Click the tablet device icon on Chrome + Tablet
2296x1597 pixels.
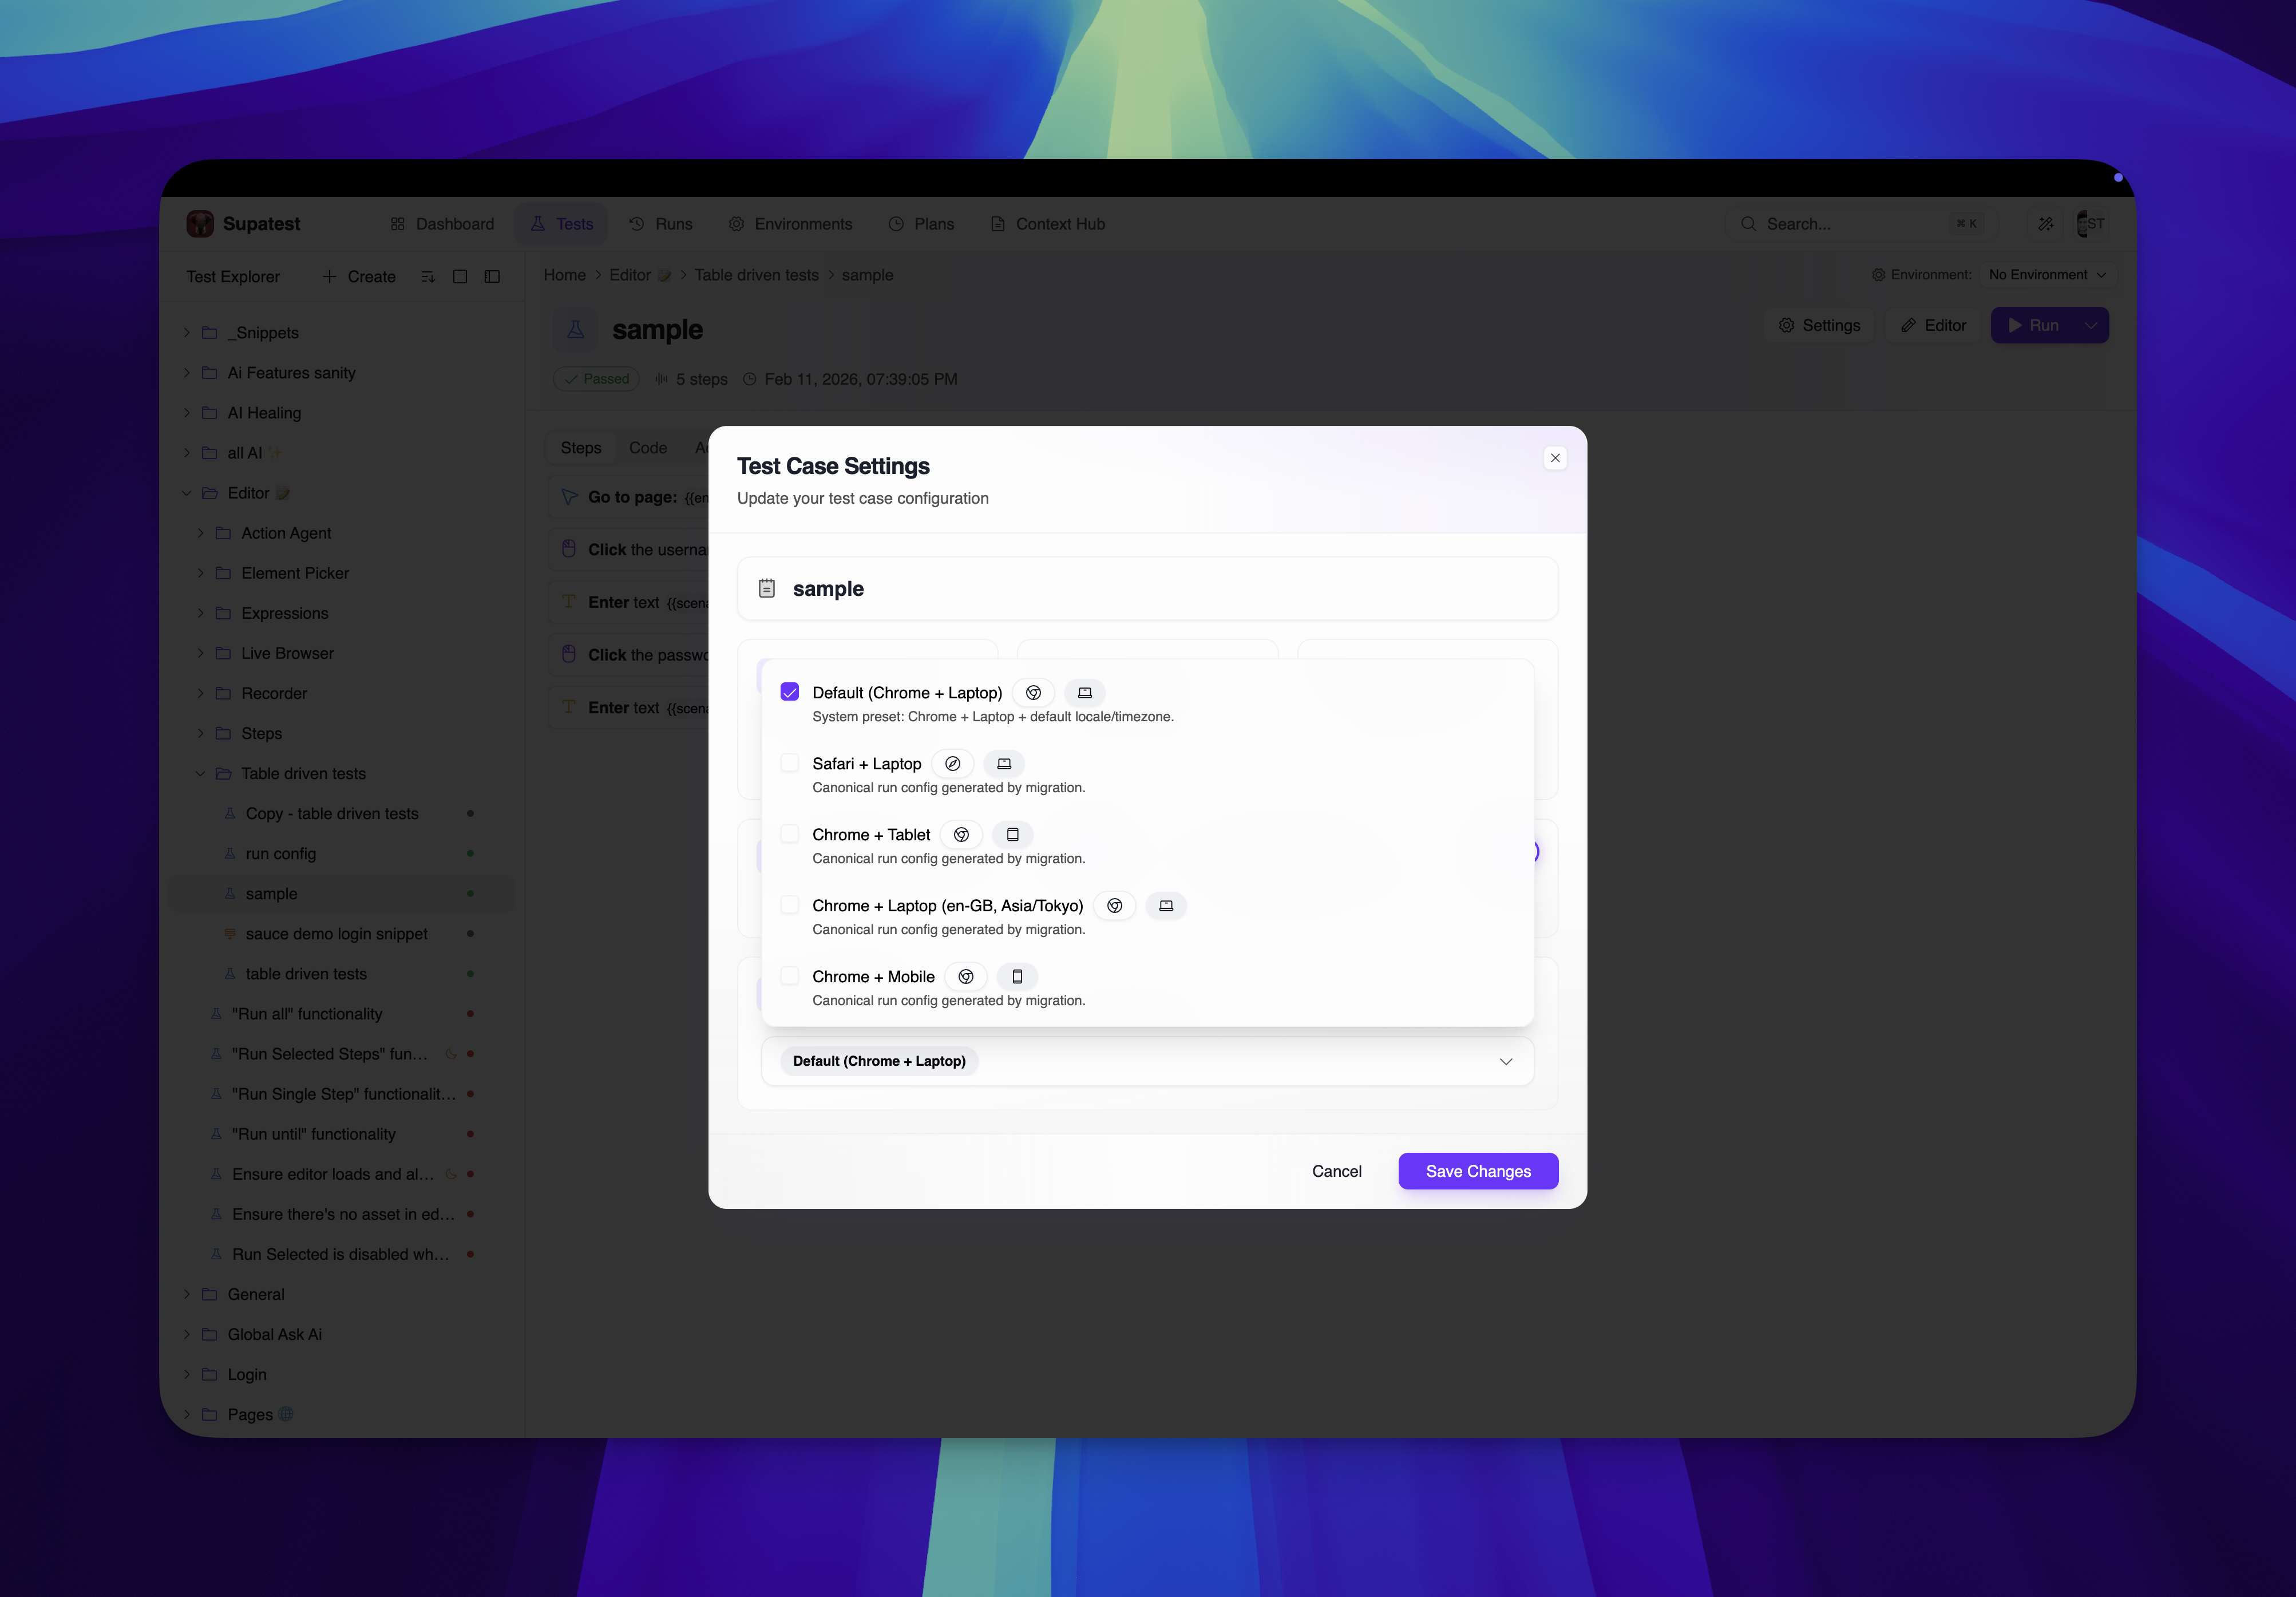point(1013,834)
